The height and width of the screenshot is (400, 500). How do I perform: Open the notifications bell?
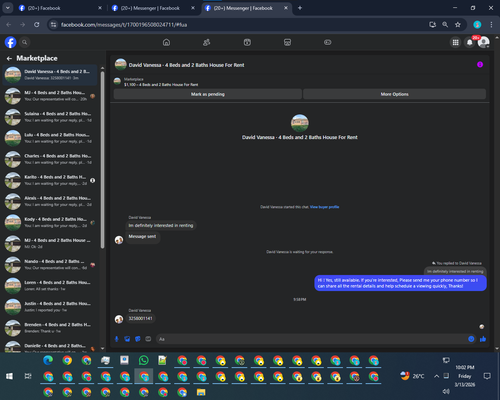click(470, 42)
